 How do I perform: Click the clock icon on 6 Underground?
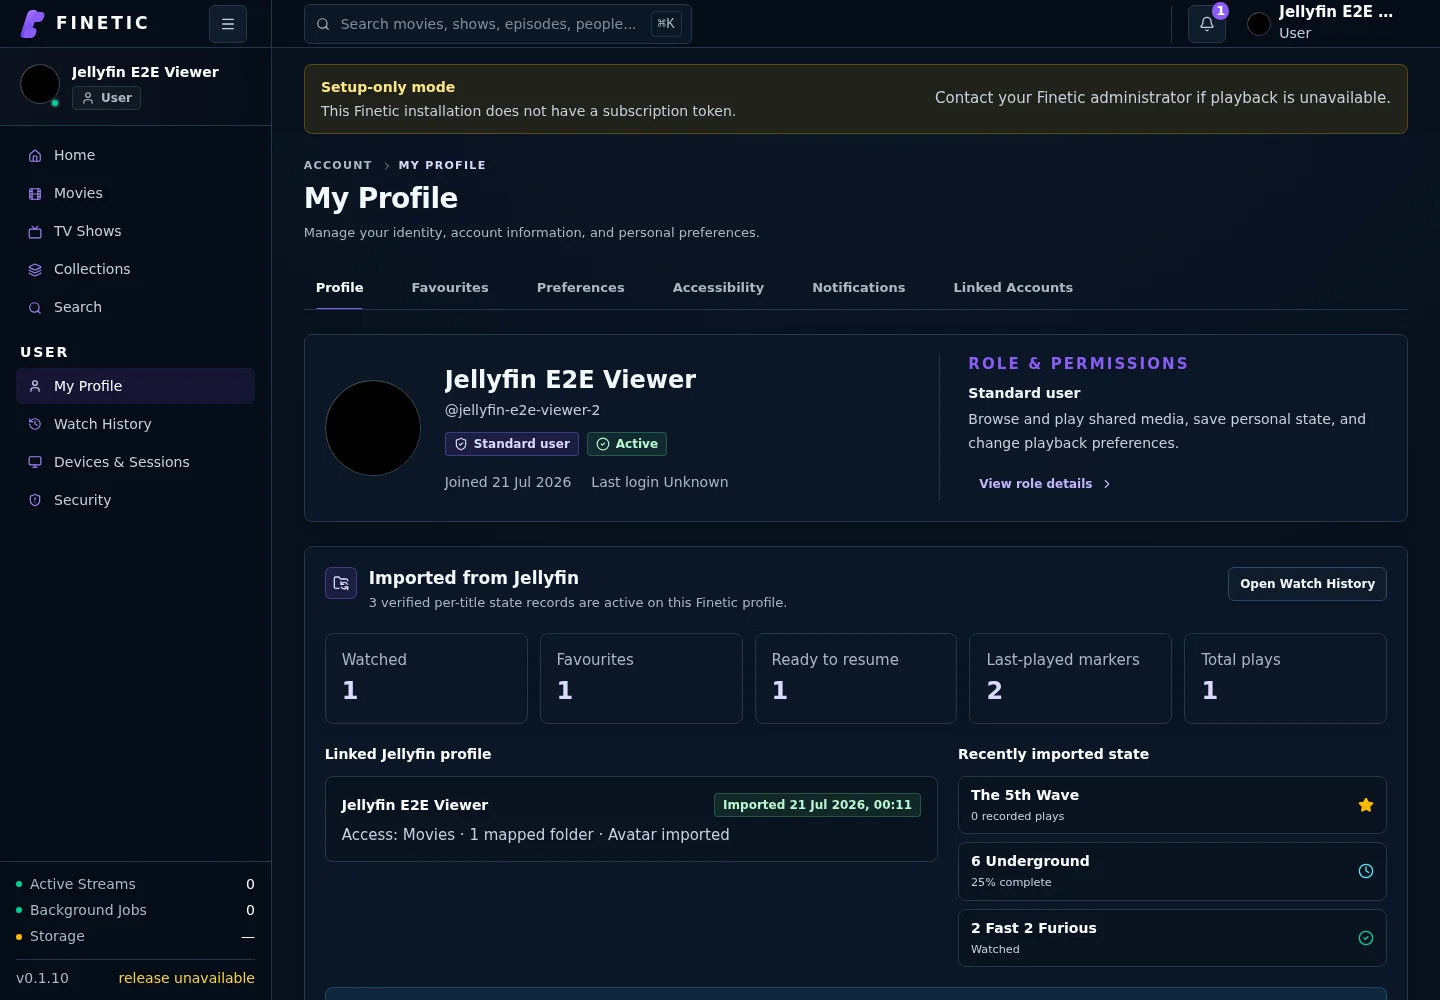coord(1366,871)
